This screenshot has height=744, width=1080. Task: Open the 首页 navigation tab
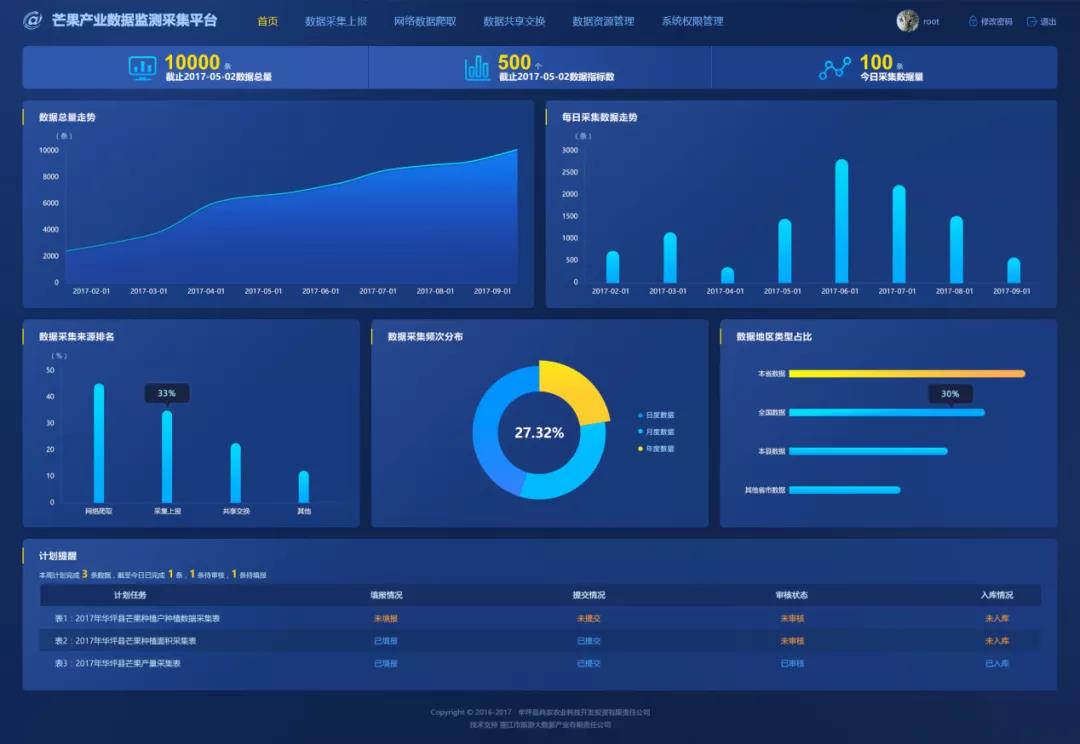[267, 21]
